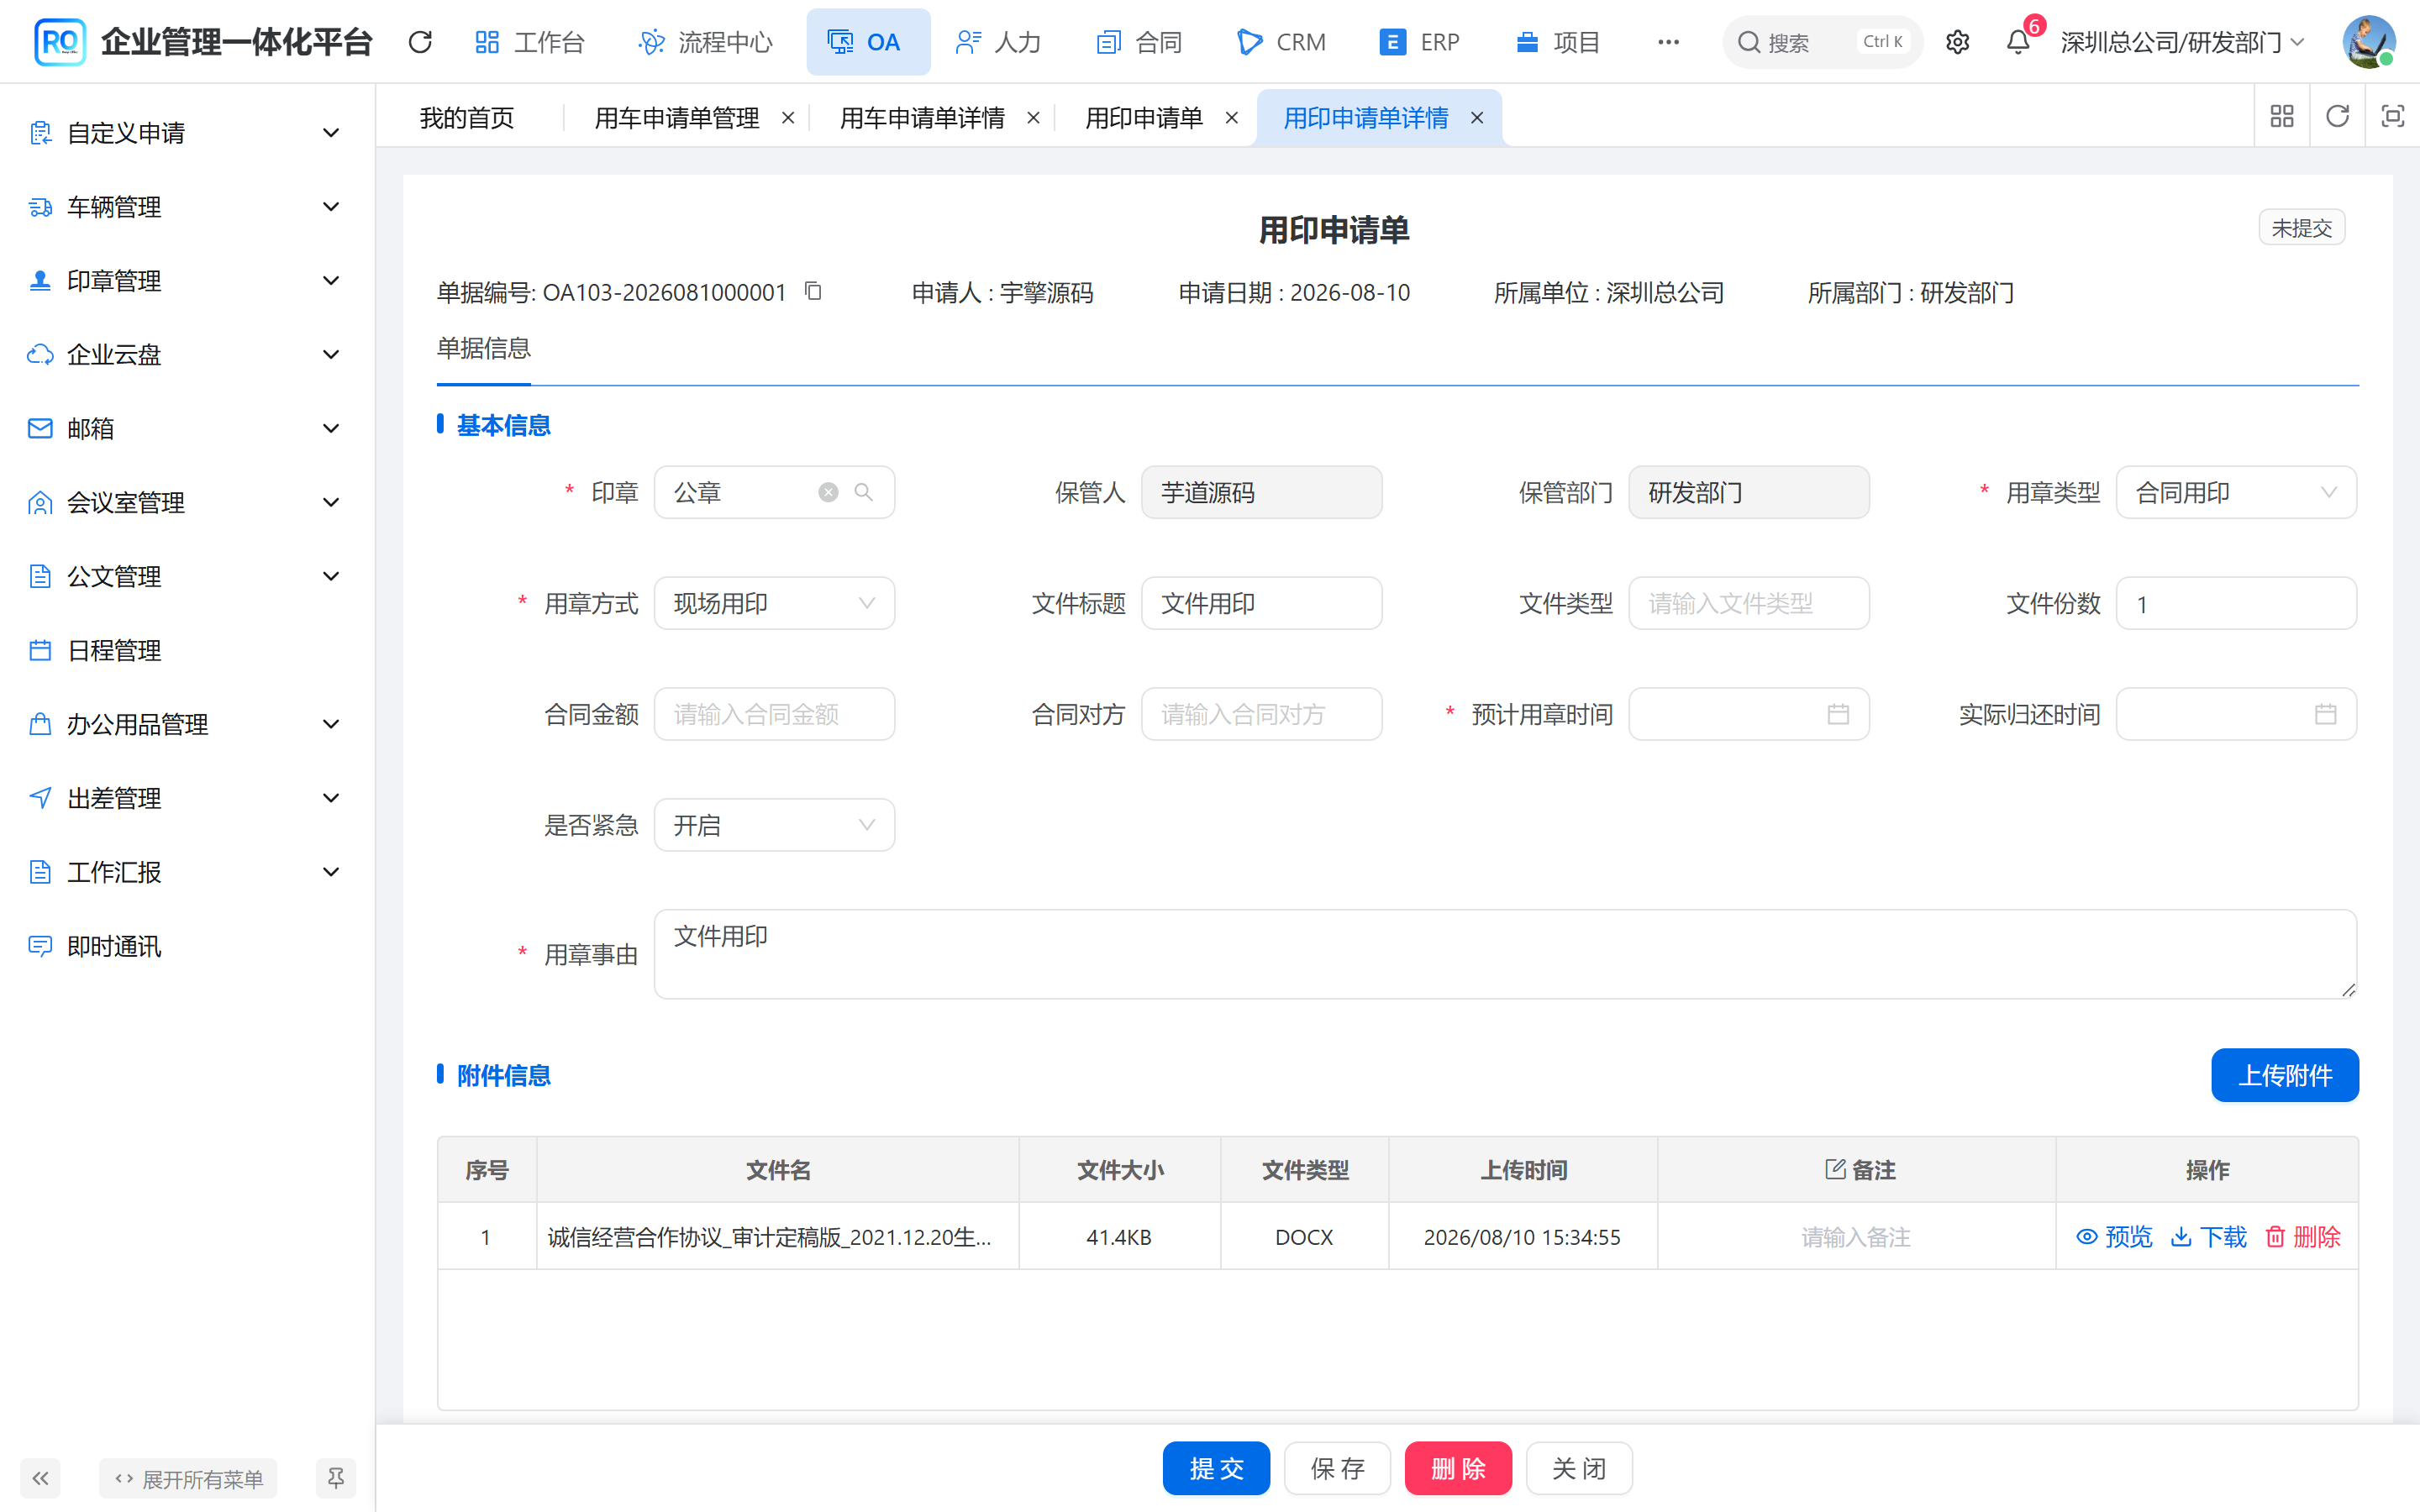Toggle fullscreen content icon
2420x1512 pixels.
2392,117
